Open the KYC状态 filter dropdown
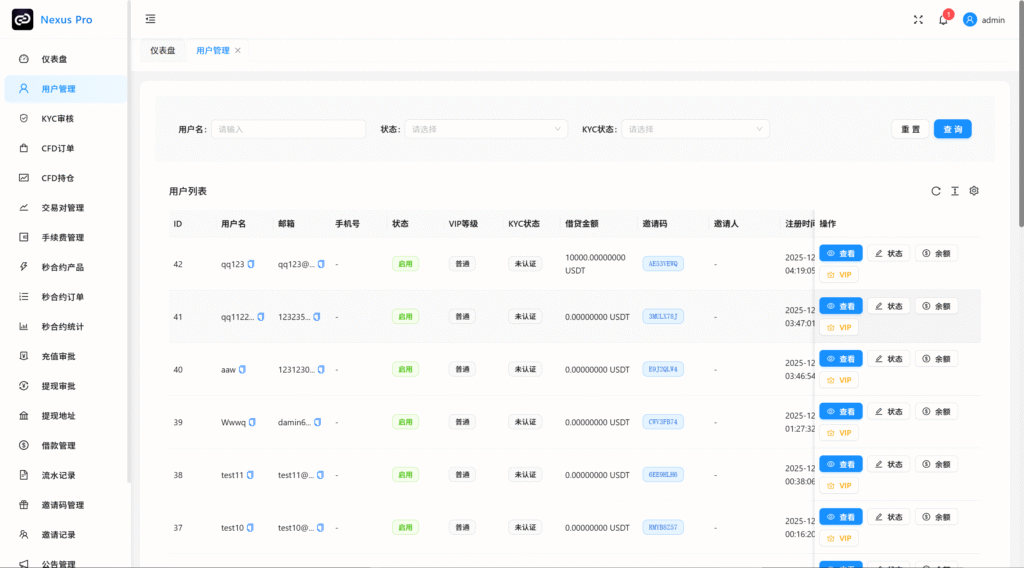 point(695,129)
